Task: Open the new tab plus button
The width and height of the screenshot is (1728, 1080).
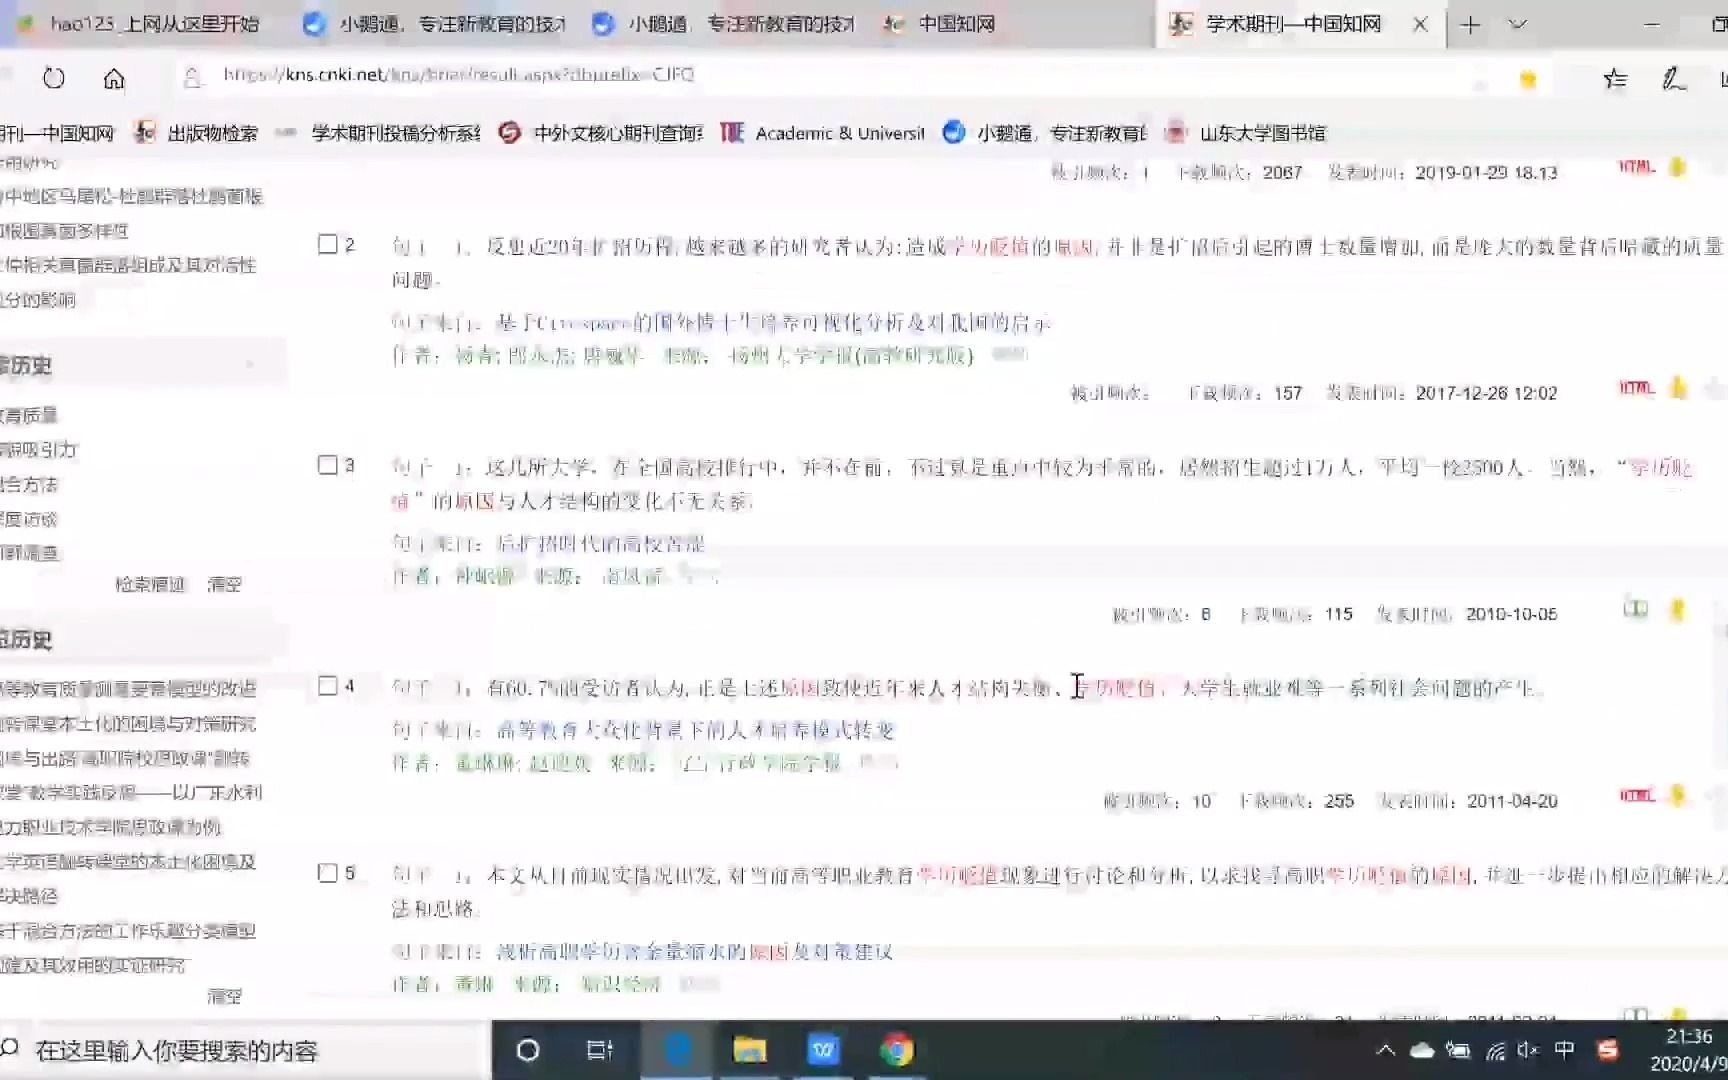Action: pyautogui.click(x=1470, y=25)
